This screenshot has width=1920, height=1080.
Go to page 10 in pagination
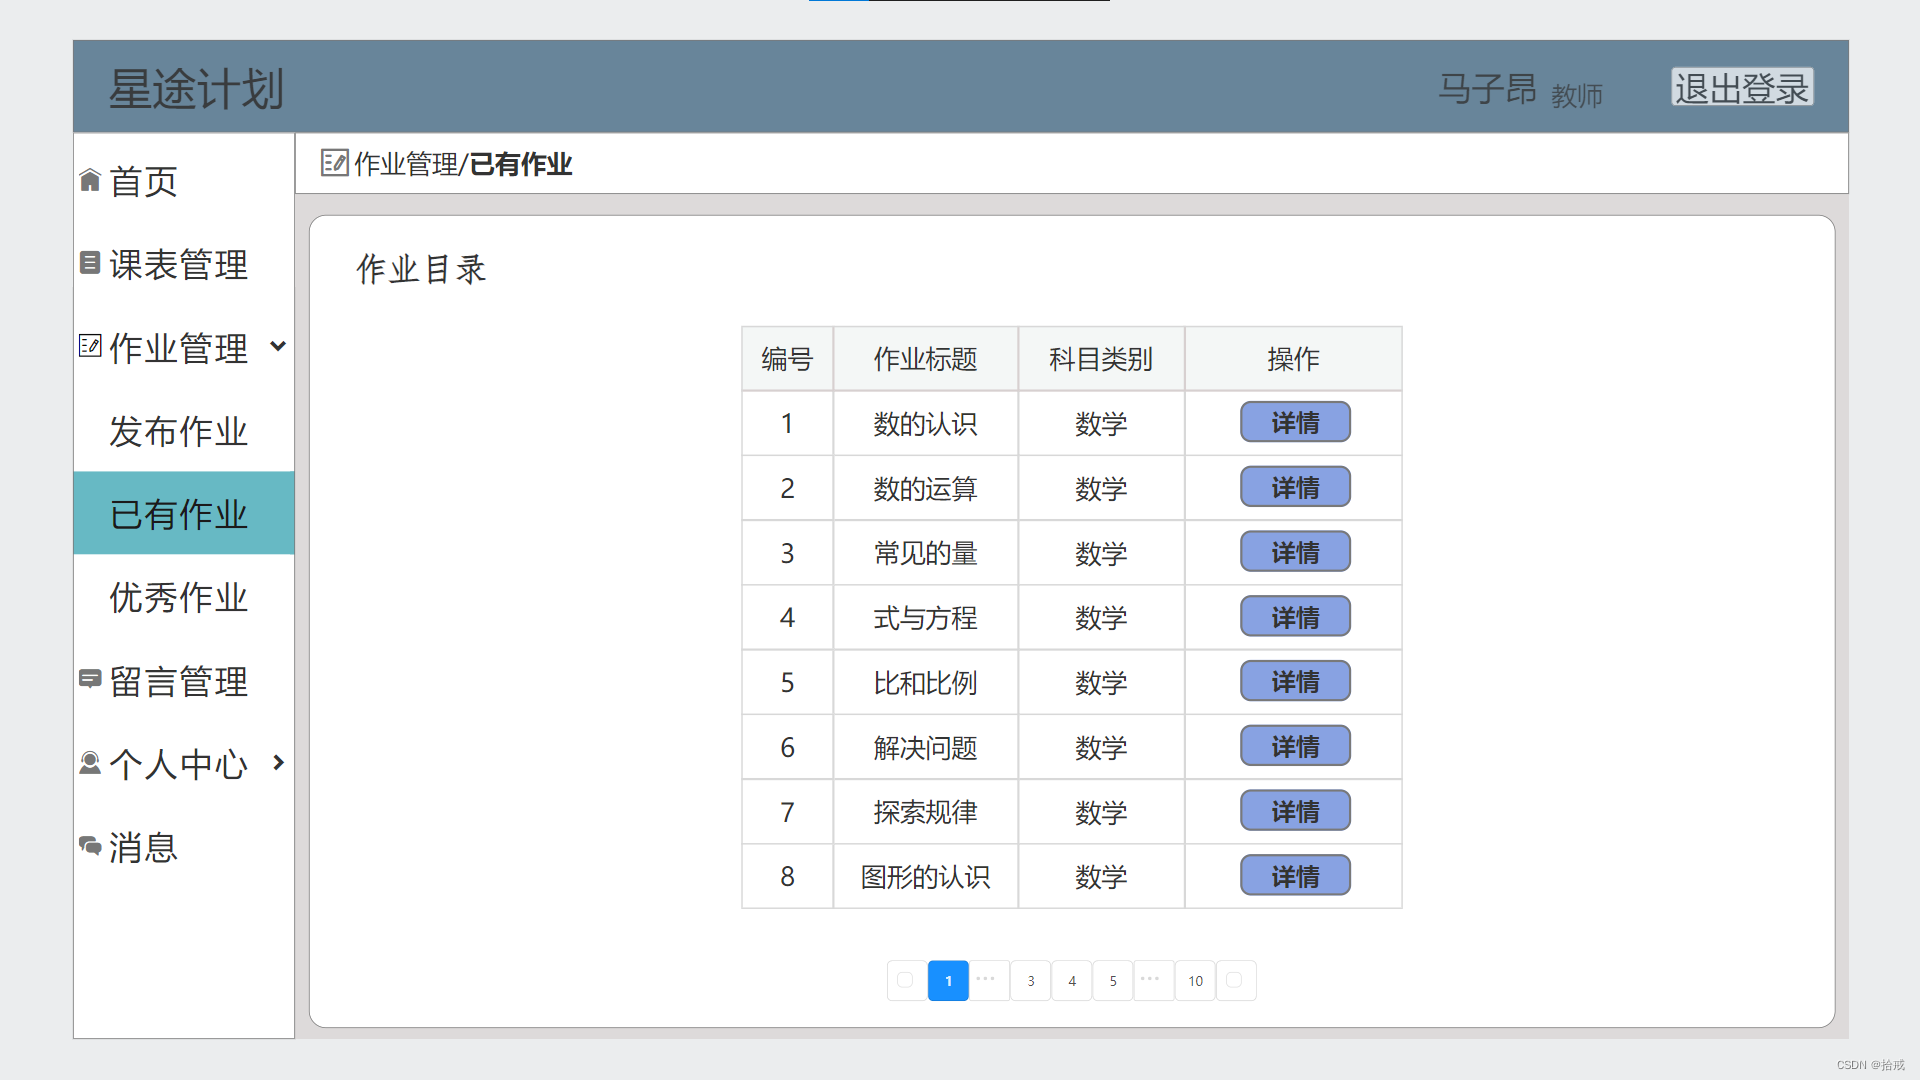point(1195,981)
